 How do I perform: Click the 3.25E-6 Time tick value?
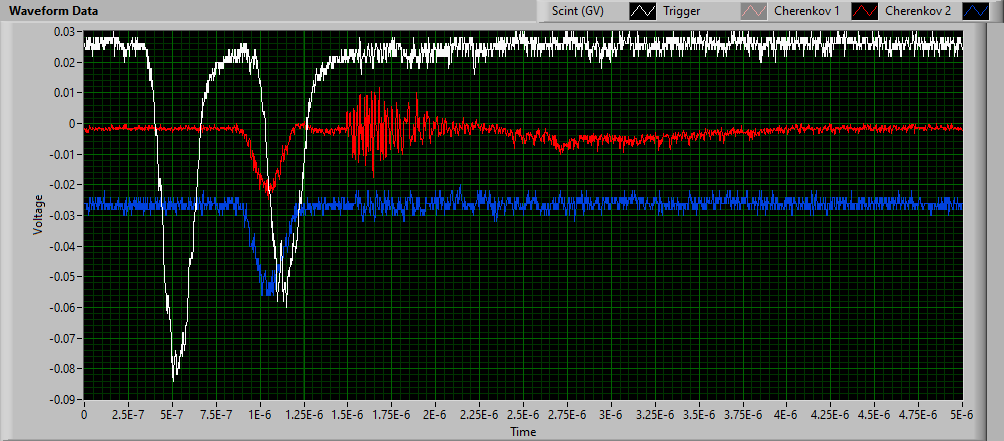[x=655, y=413]
